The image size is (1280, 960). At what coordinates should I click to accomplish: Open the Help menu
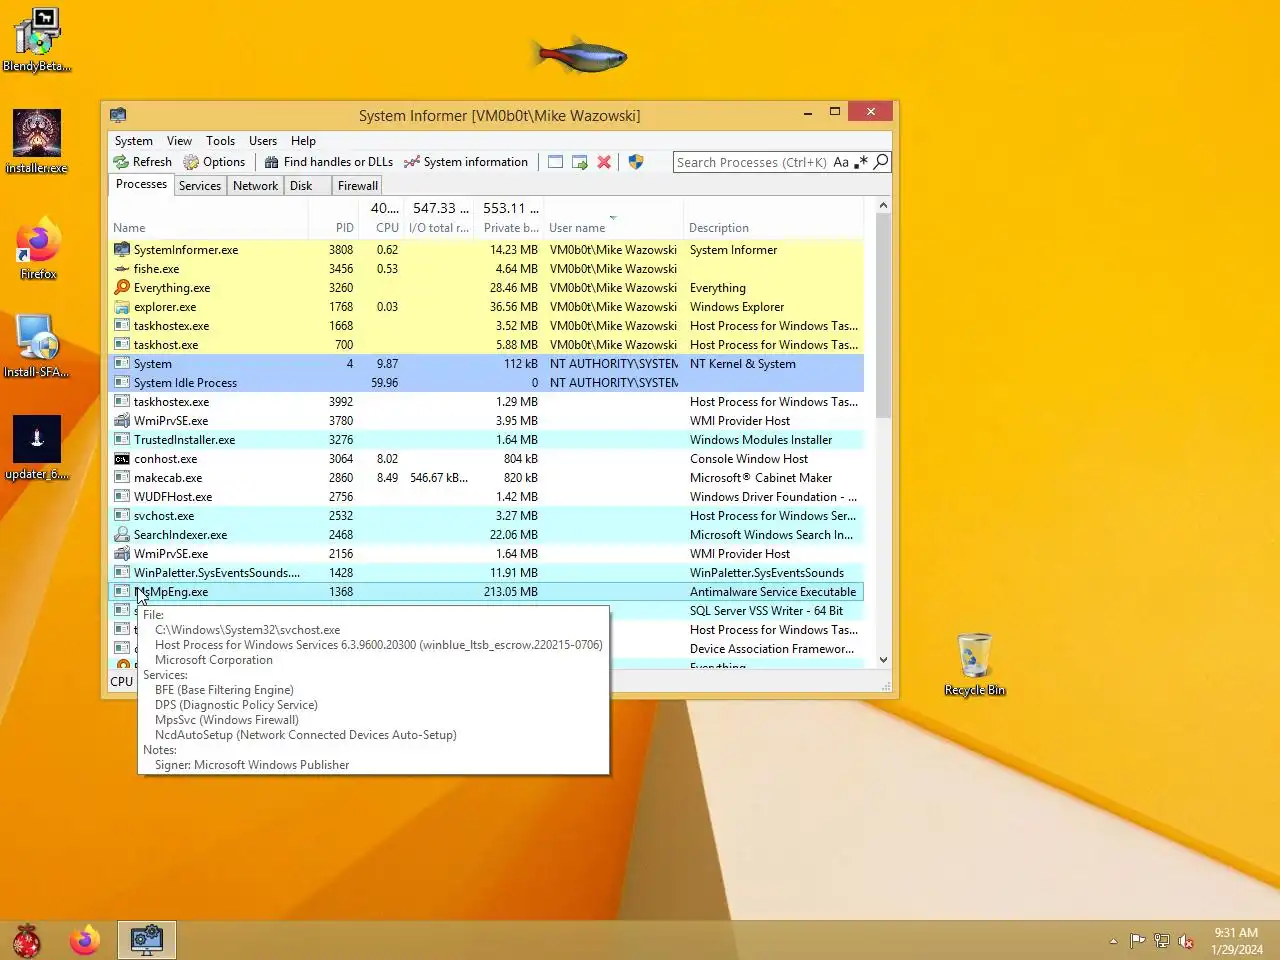(304, 141)
